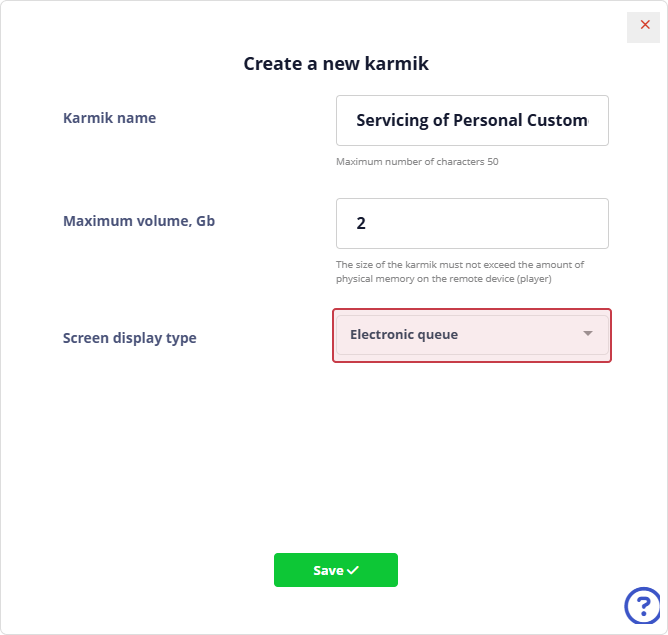Click the "Screen display type" label
The image size is (668, 635).
click(130, 338)
